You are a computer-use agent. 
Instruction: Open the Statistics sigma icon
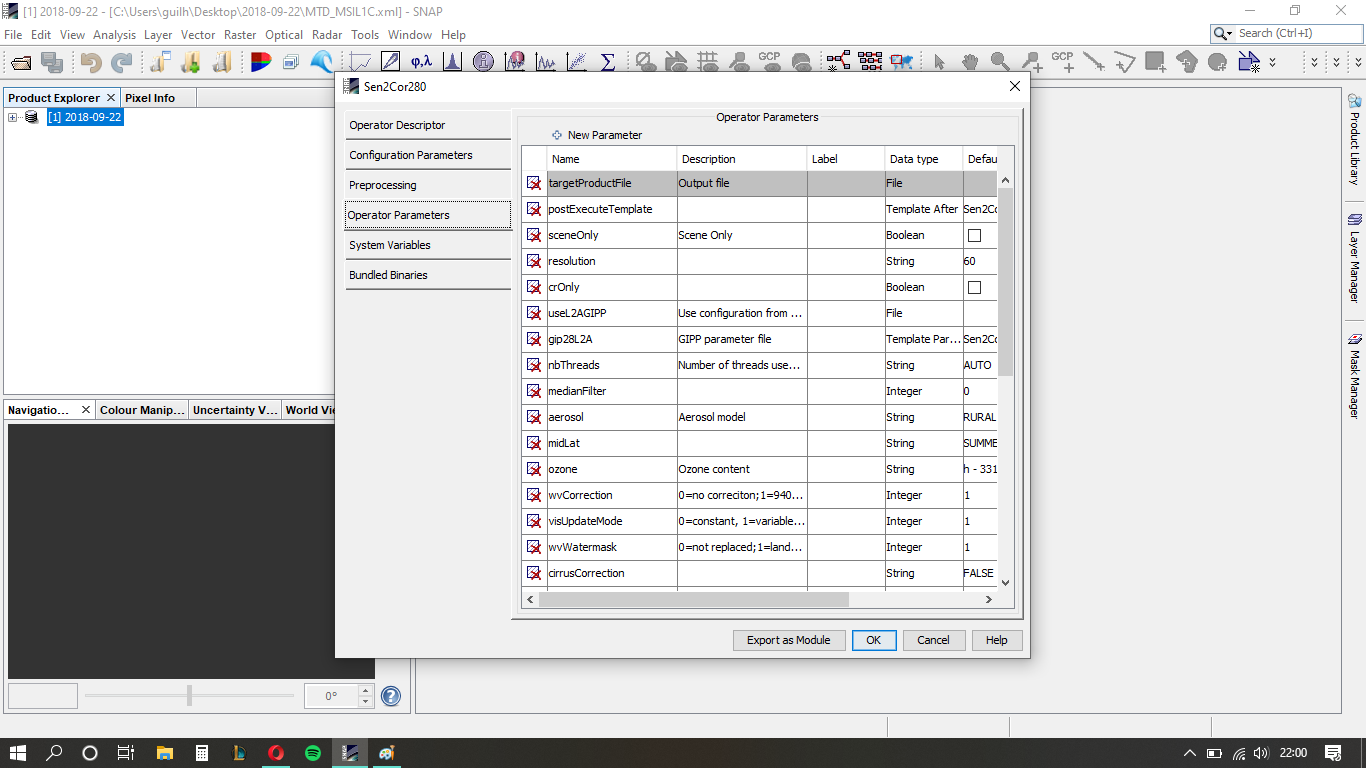[x=607, y=62]
